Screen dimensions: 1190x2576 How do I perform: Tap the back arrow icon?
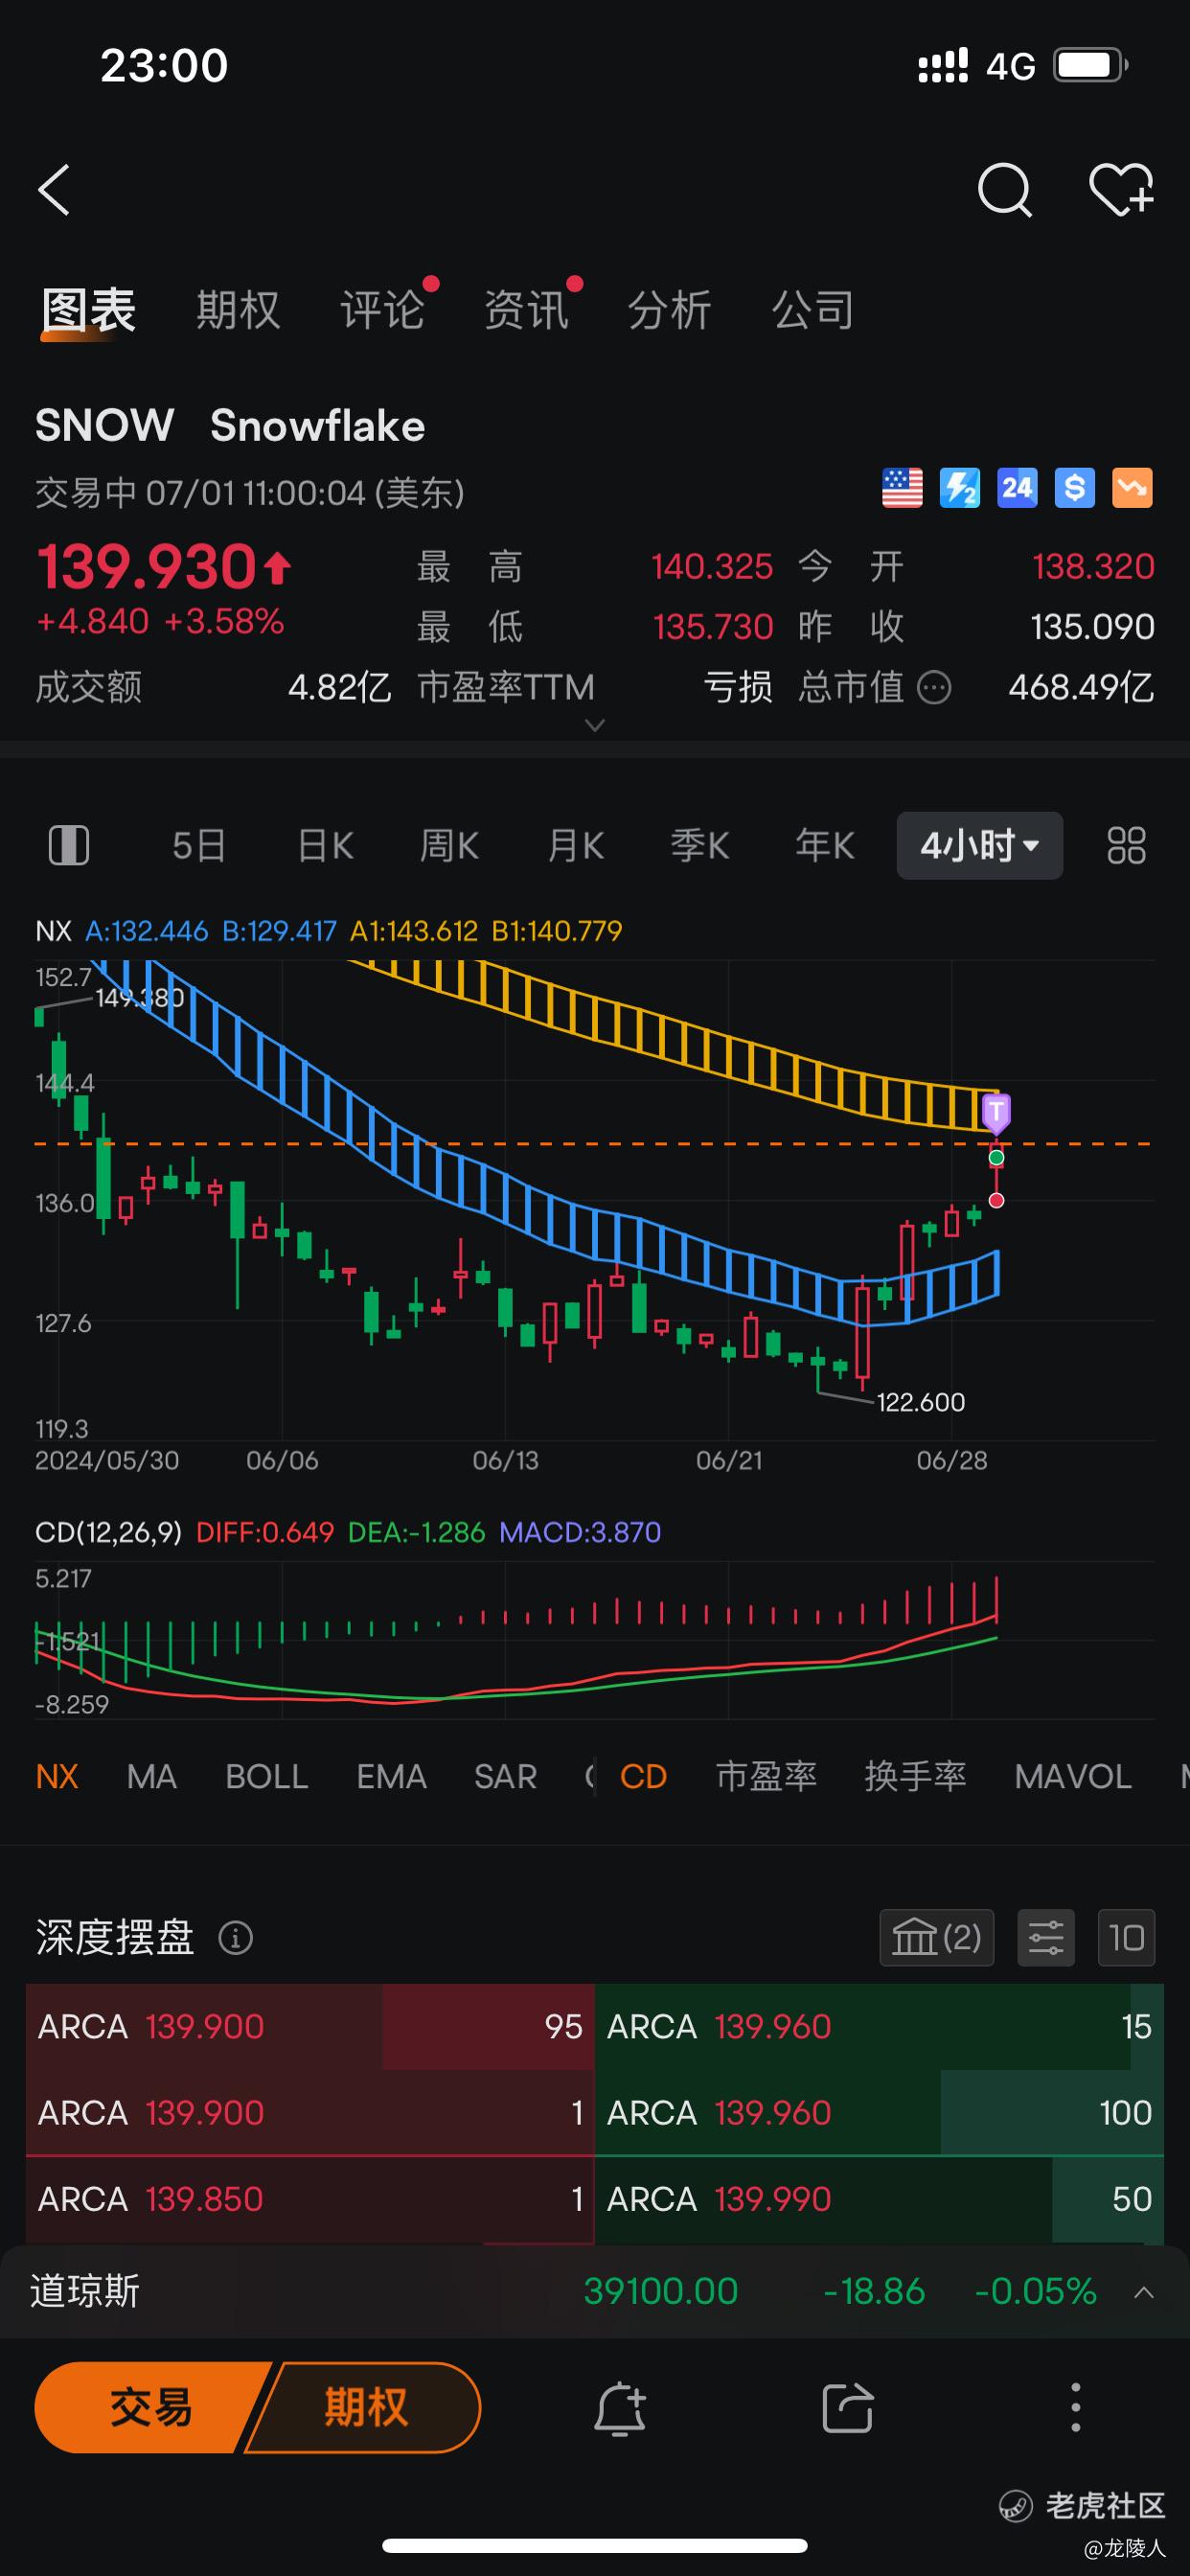click(x=54, y=190)
